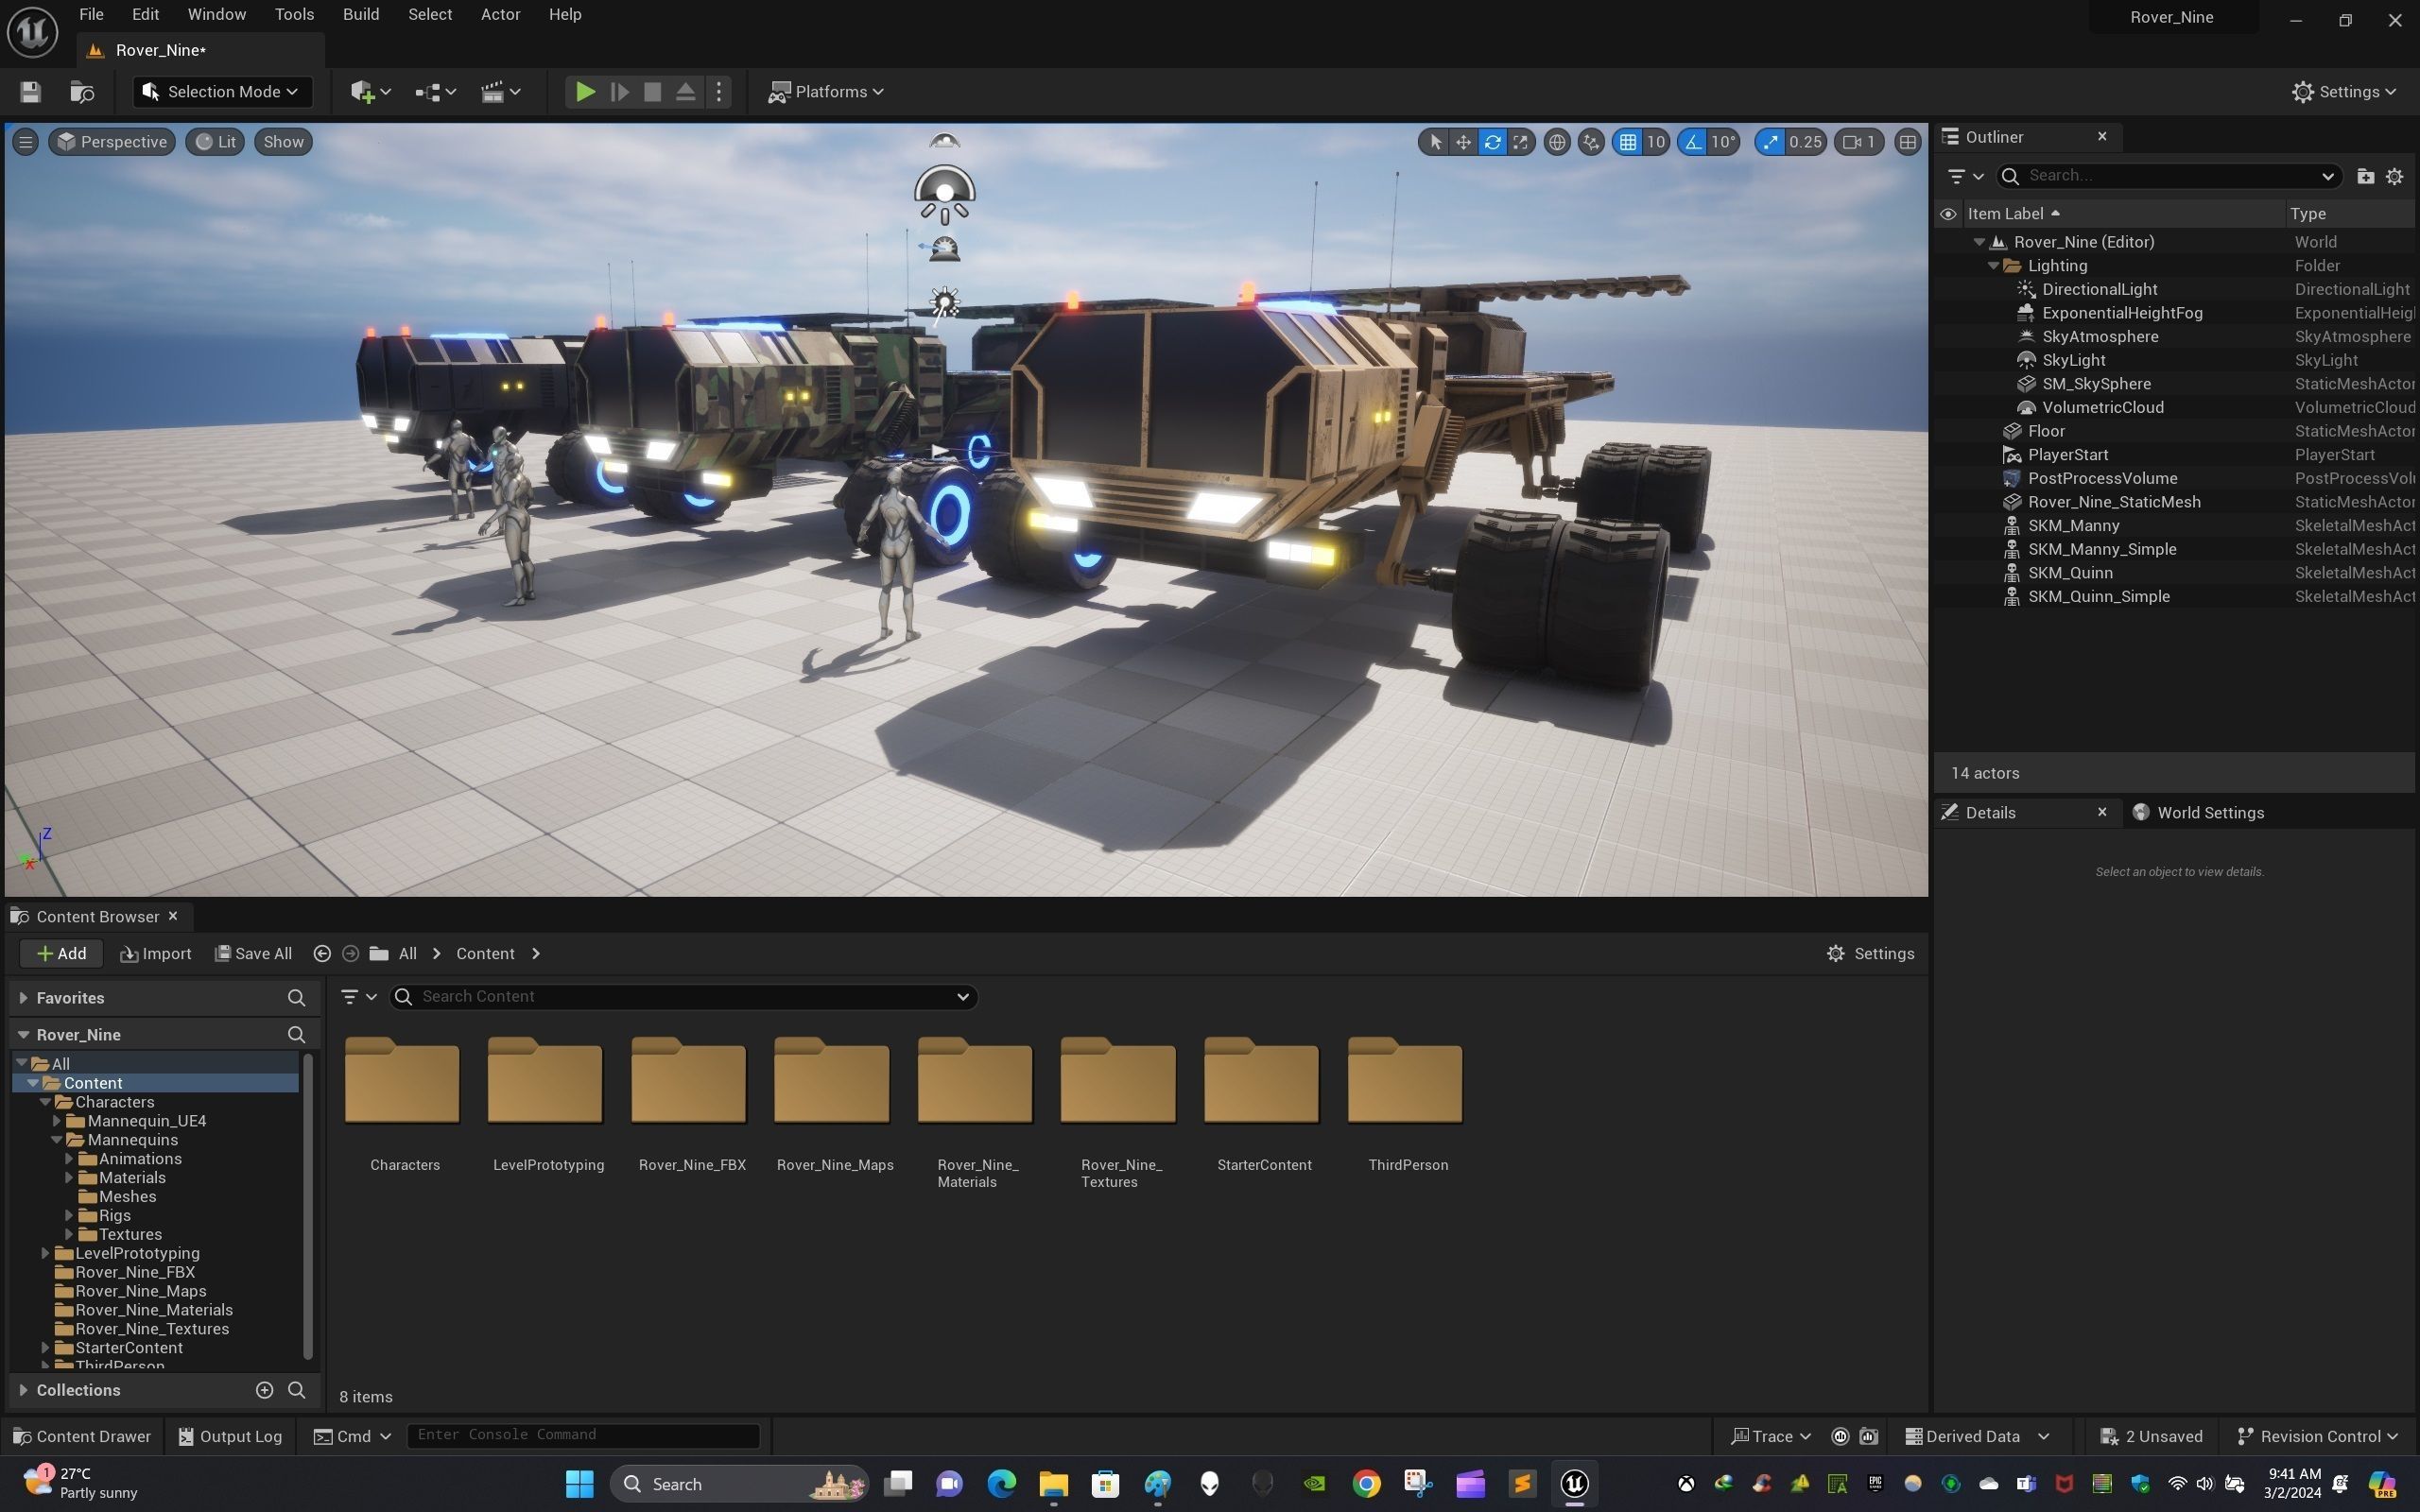Image resolution: width=2420 pixels, height=1512 pixels.
Task: Expand the LevelPrototyping folder in the tree
Action: (x=45, y=1253)
